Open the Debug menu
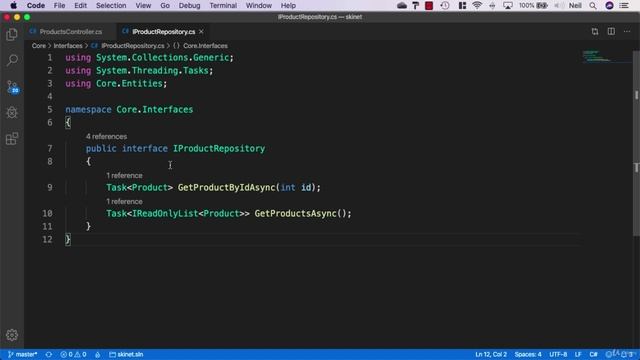The image size is (640, 360). (x=189, y=5)
